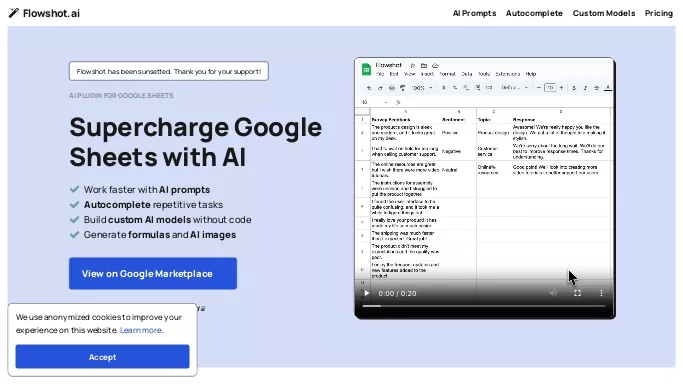The image size is (683, 384).
Task: Toggle Strikethrough in Sheets toolbar
Action: click(596, 88)
